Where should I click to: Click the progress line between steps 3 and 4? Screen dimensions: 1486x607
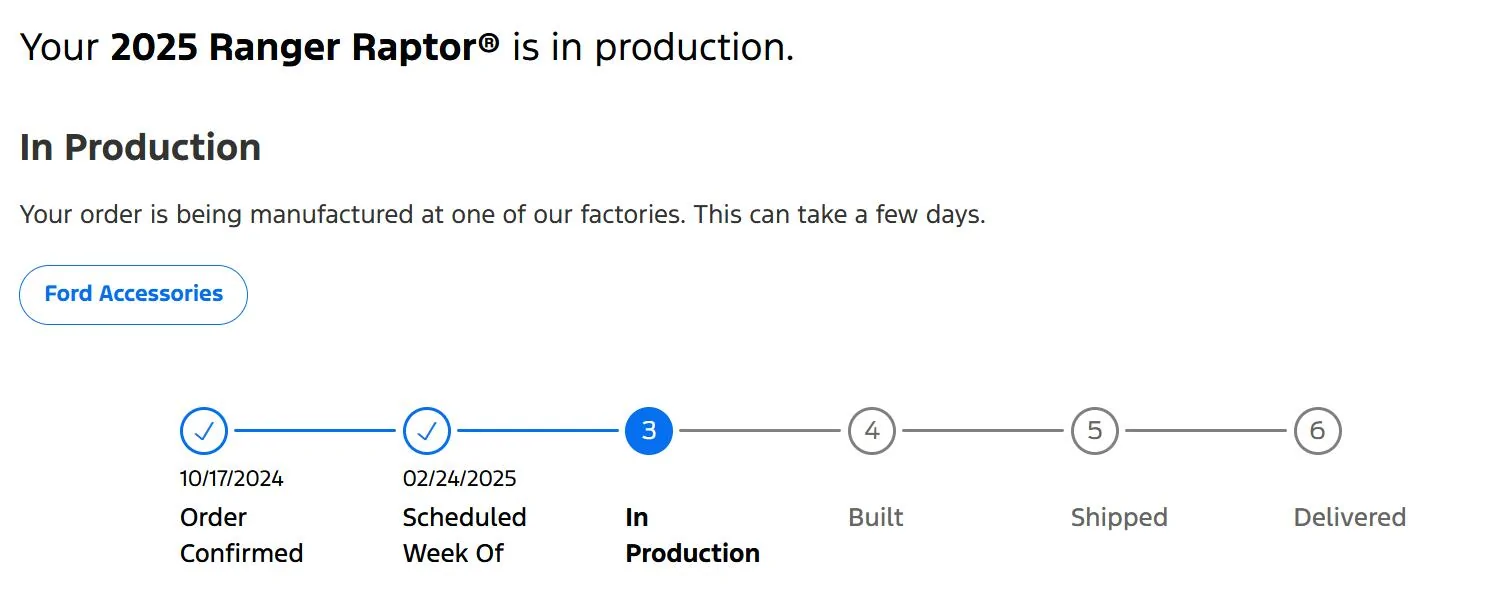point(760,431)
